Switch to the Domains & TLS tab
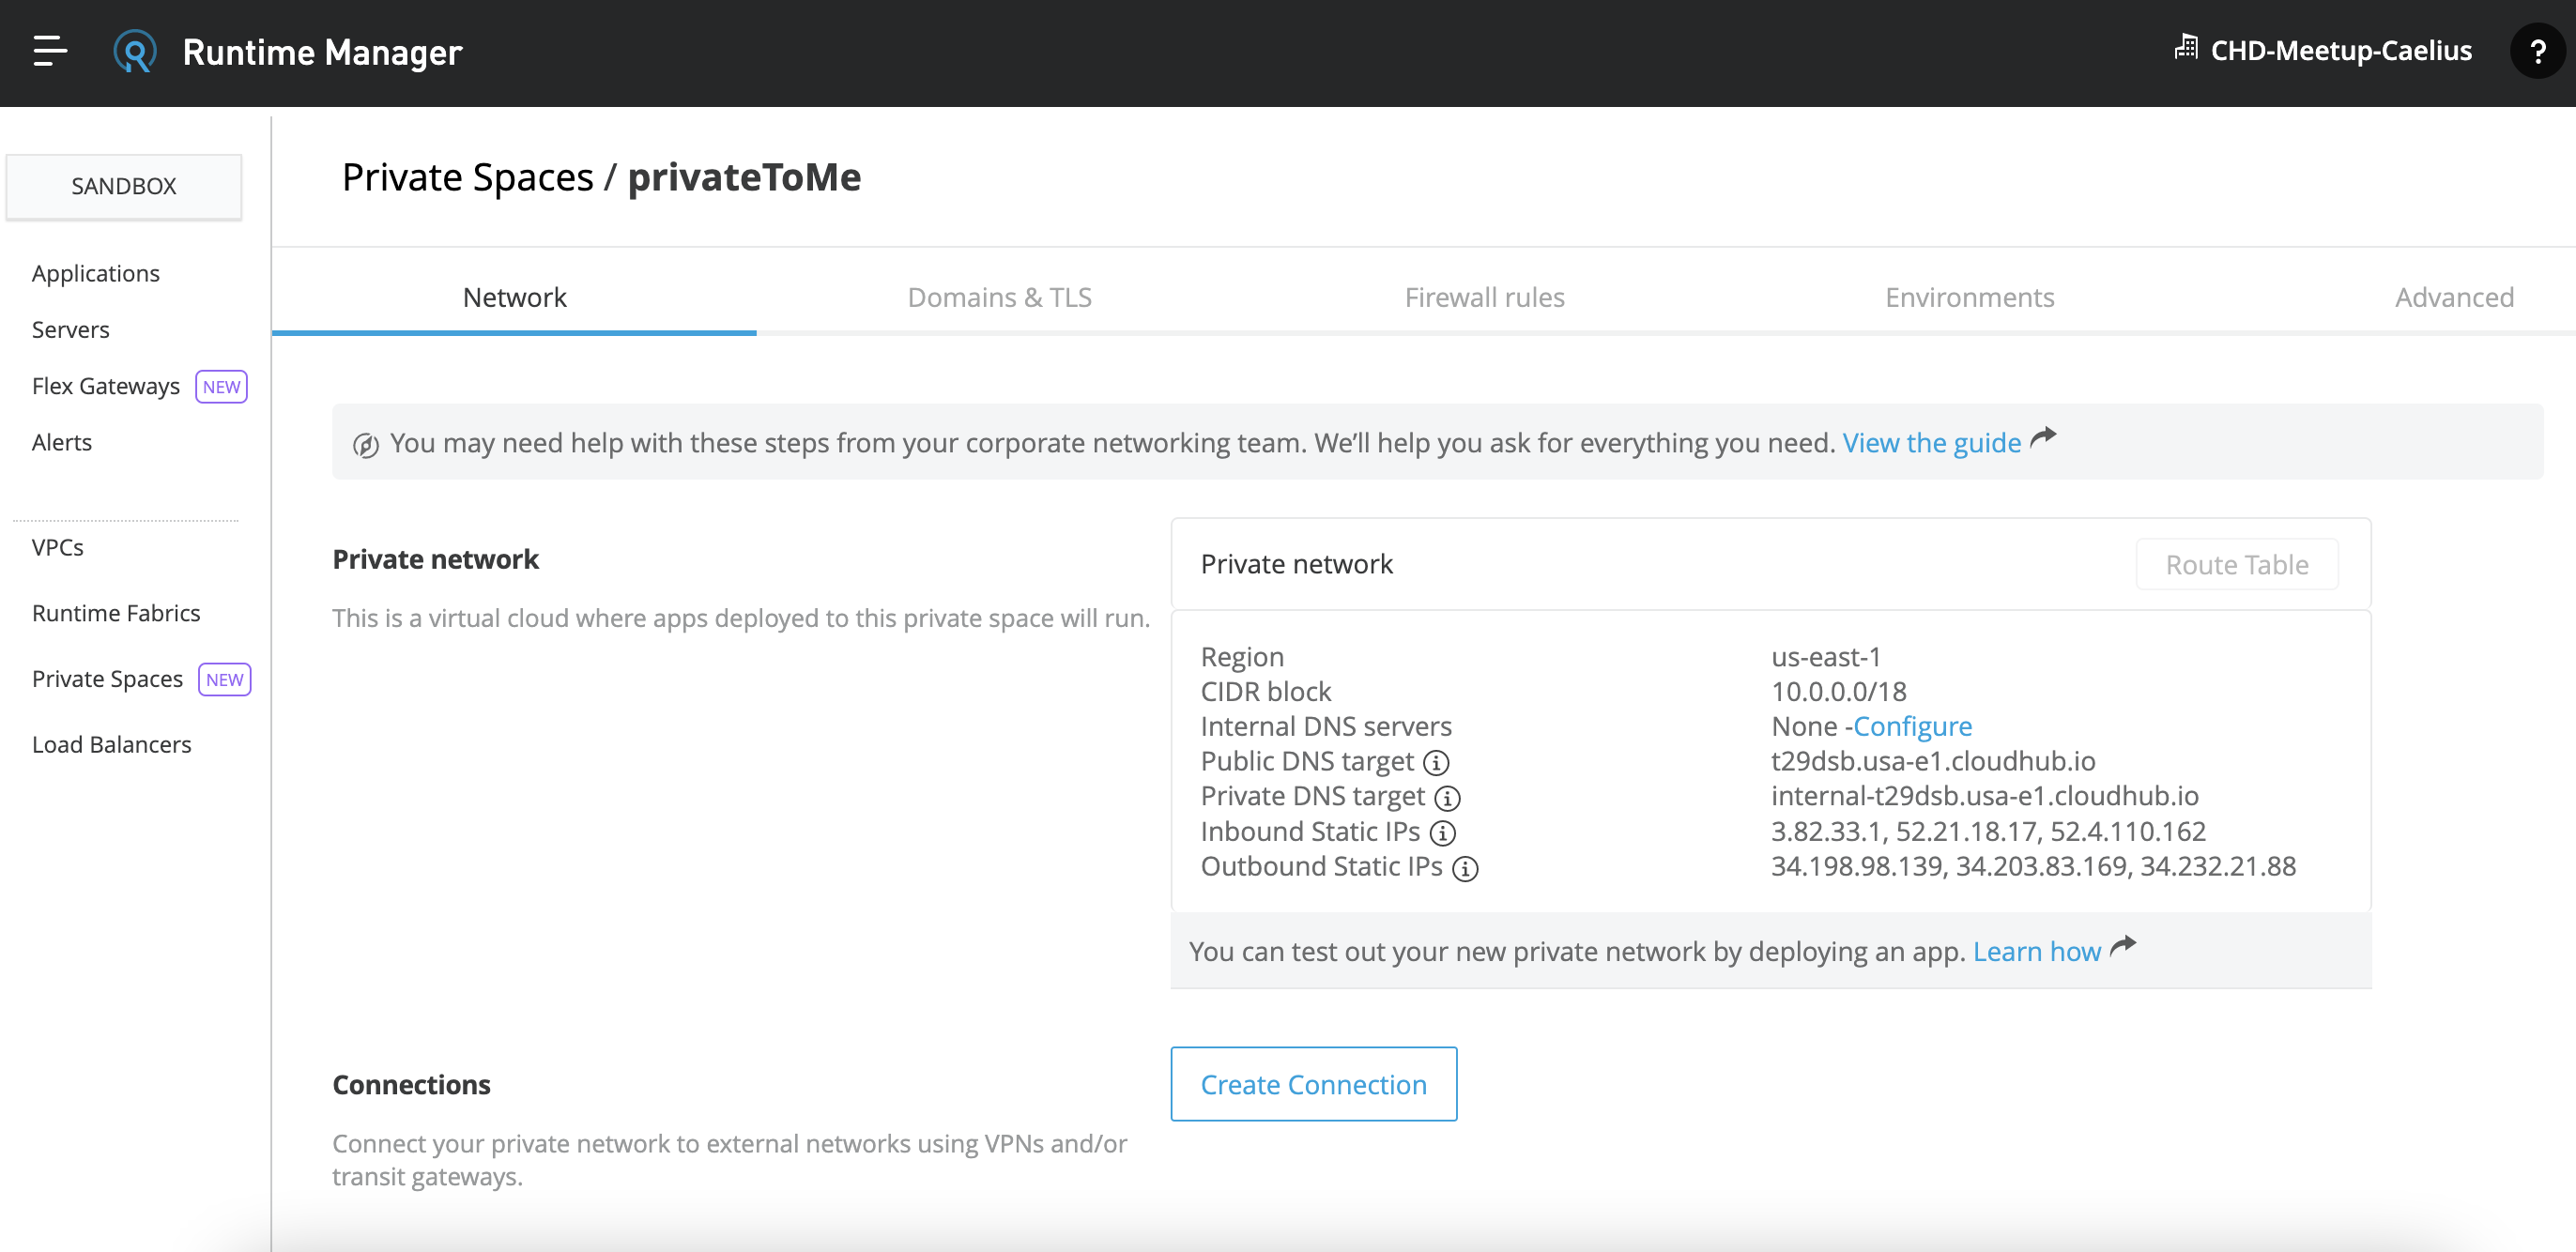This screenshot has width=2576, height=1252. [999, 297]
